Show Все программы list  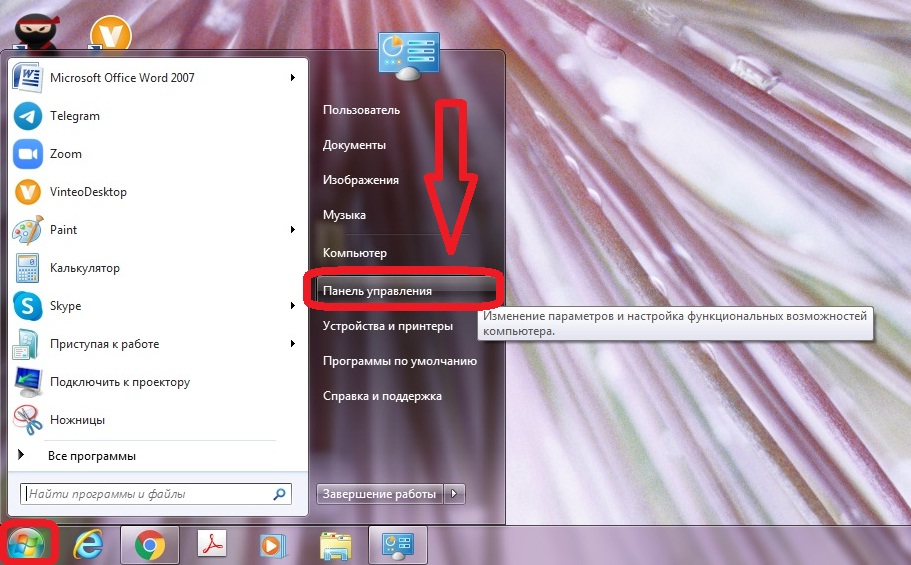[x=91, y=456]
